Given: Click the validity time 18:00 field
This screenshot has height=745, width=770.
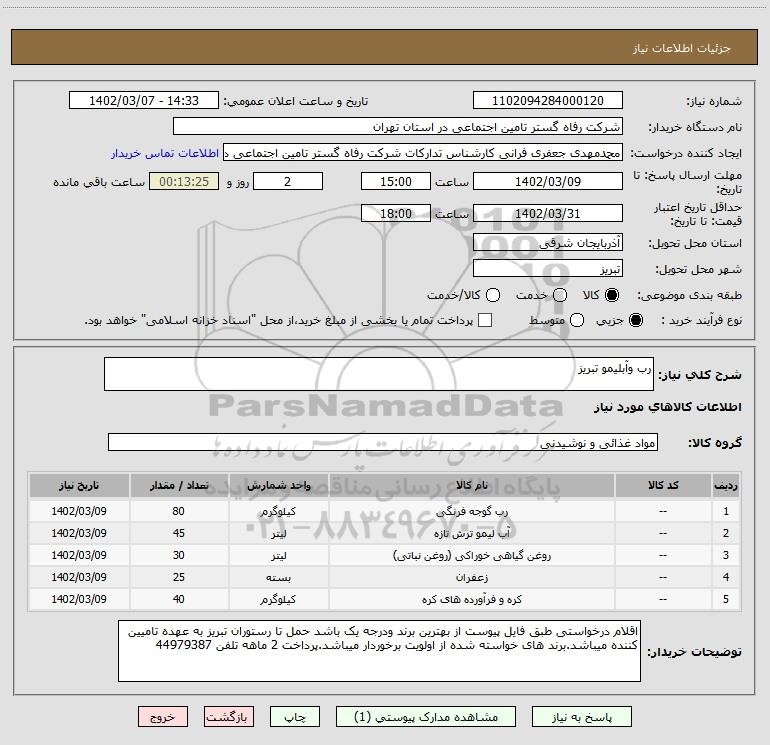Looking at the screenshot, I should point(396,213).
